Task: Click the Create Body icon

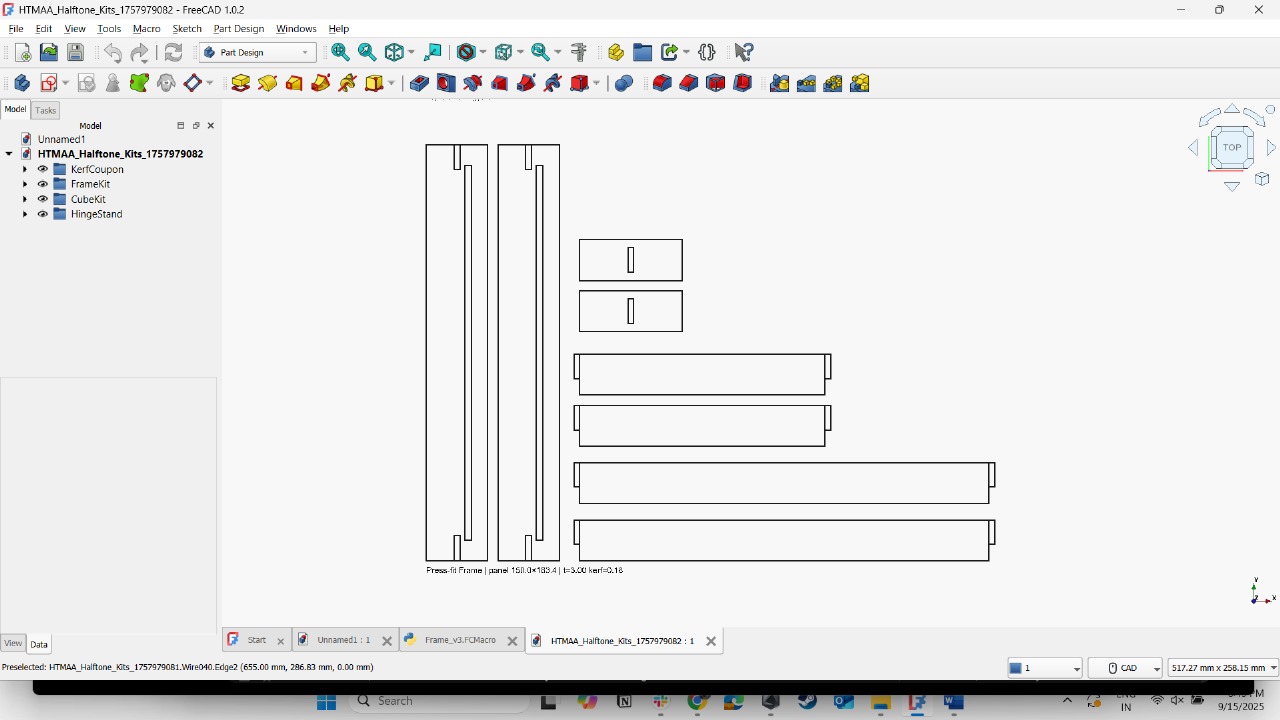Action: [x=22, y=83]
